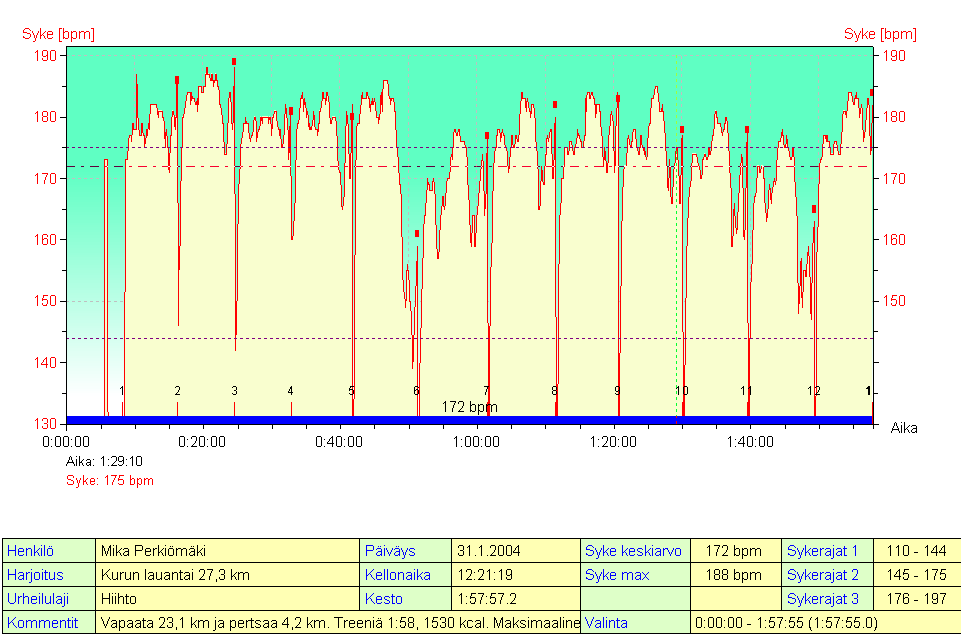
Task: Click the Kommentit comment text field
Action: pos(338,623)
